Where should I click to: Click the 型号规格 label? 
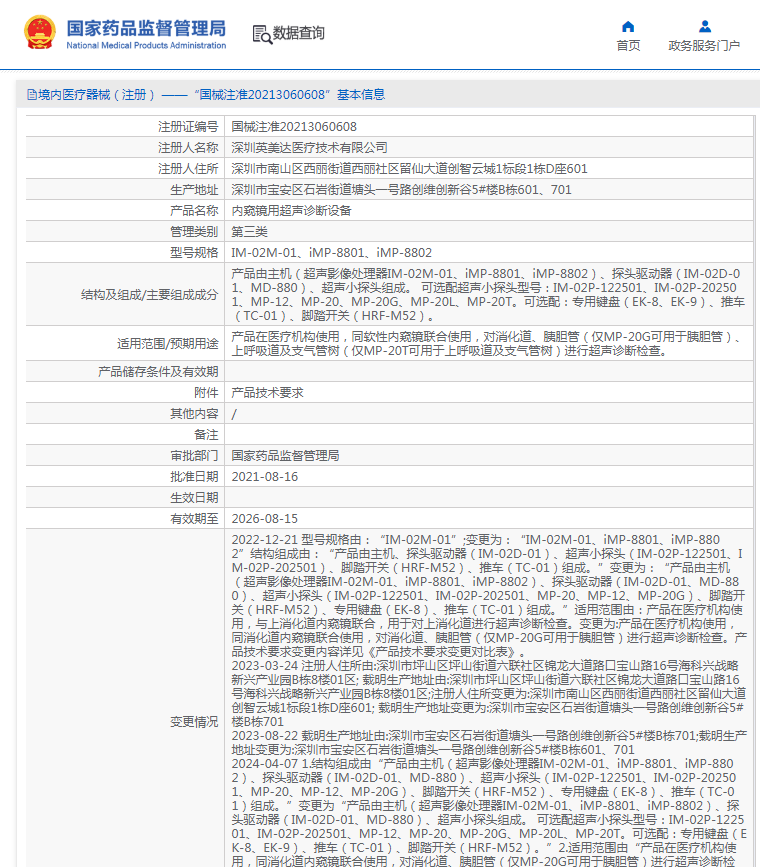click(x=194, y=253)
